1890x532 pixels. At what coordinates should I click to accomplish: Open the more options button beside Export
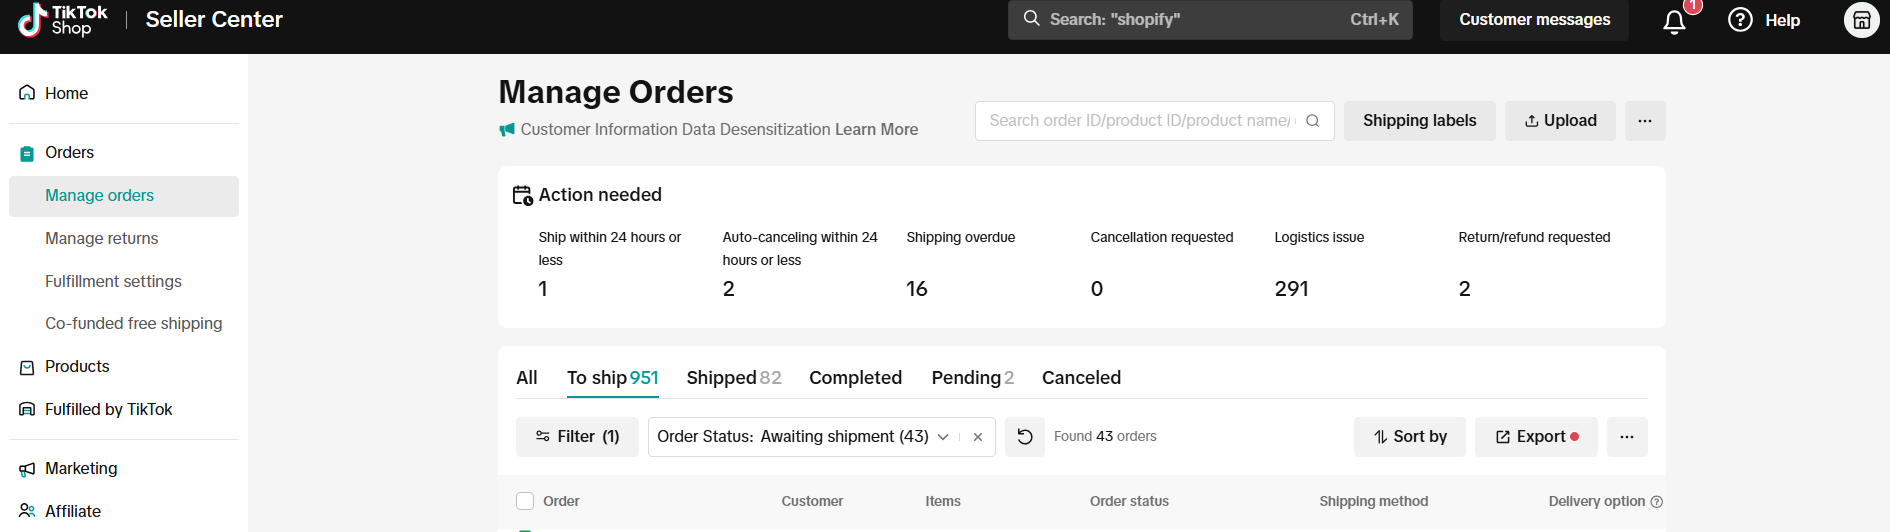coord(1627,437)
